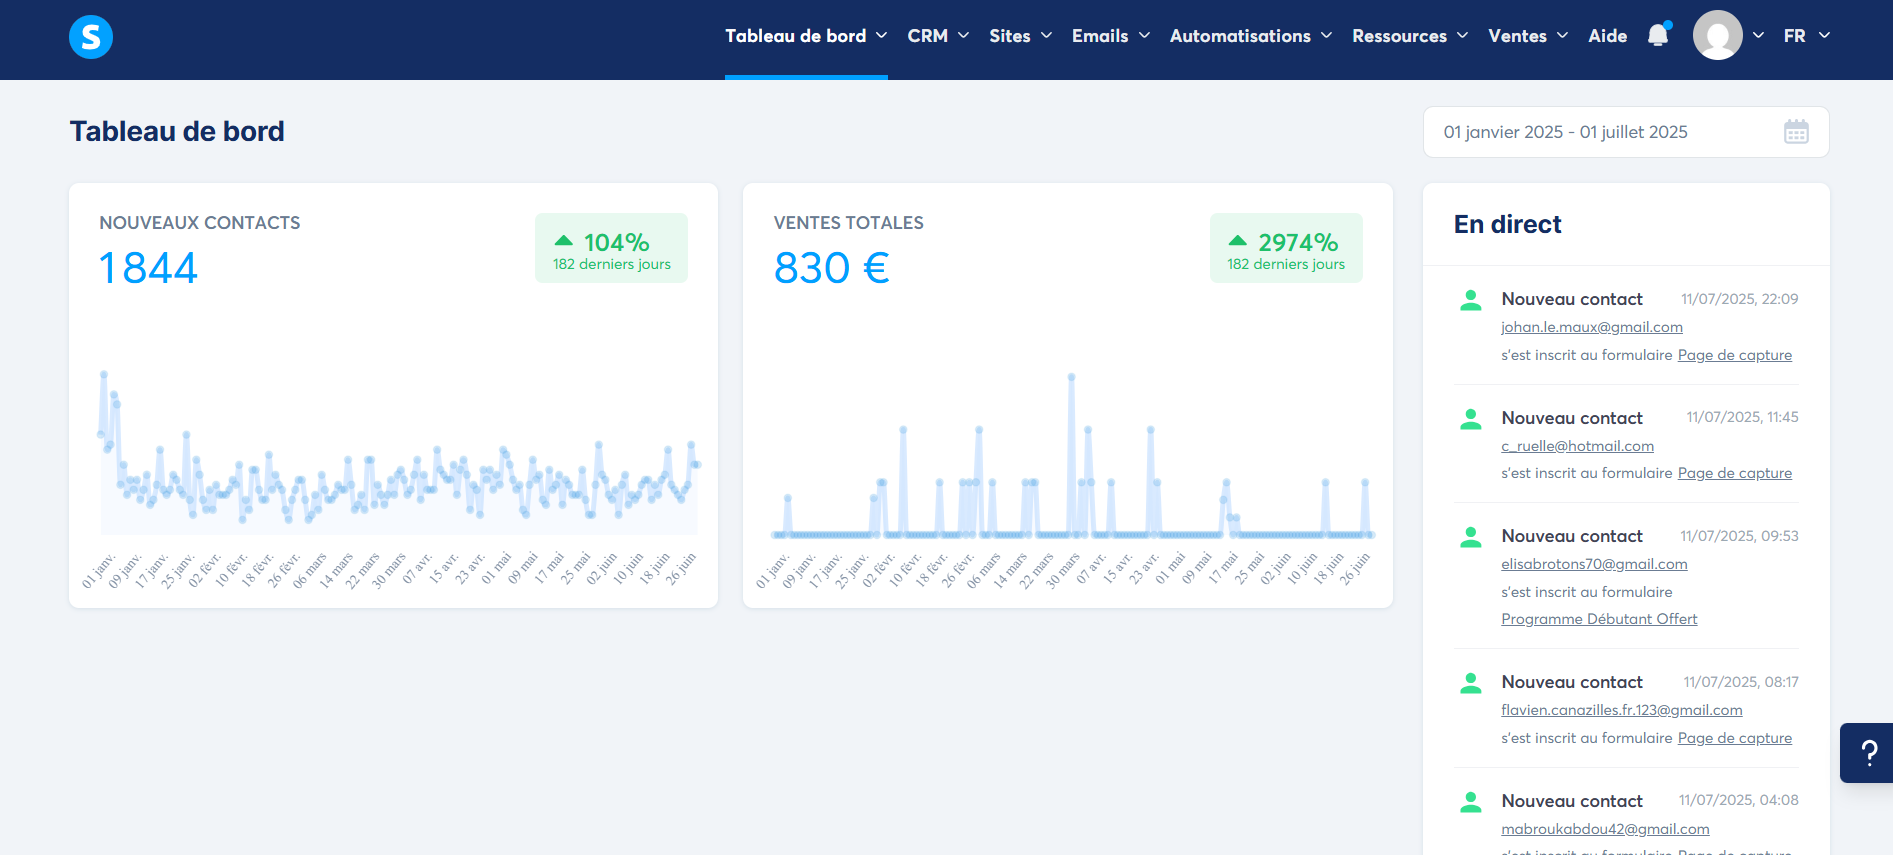
Task: Open flavien.canazilles.fr.123@gmail.com contact link
Action: coord(1621,710)
